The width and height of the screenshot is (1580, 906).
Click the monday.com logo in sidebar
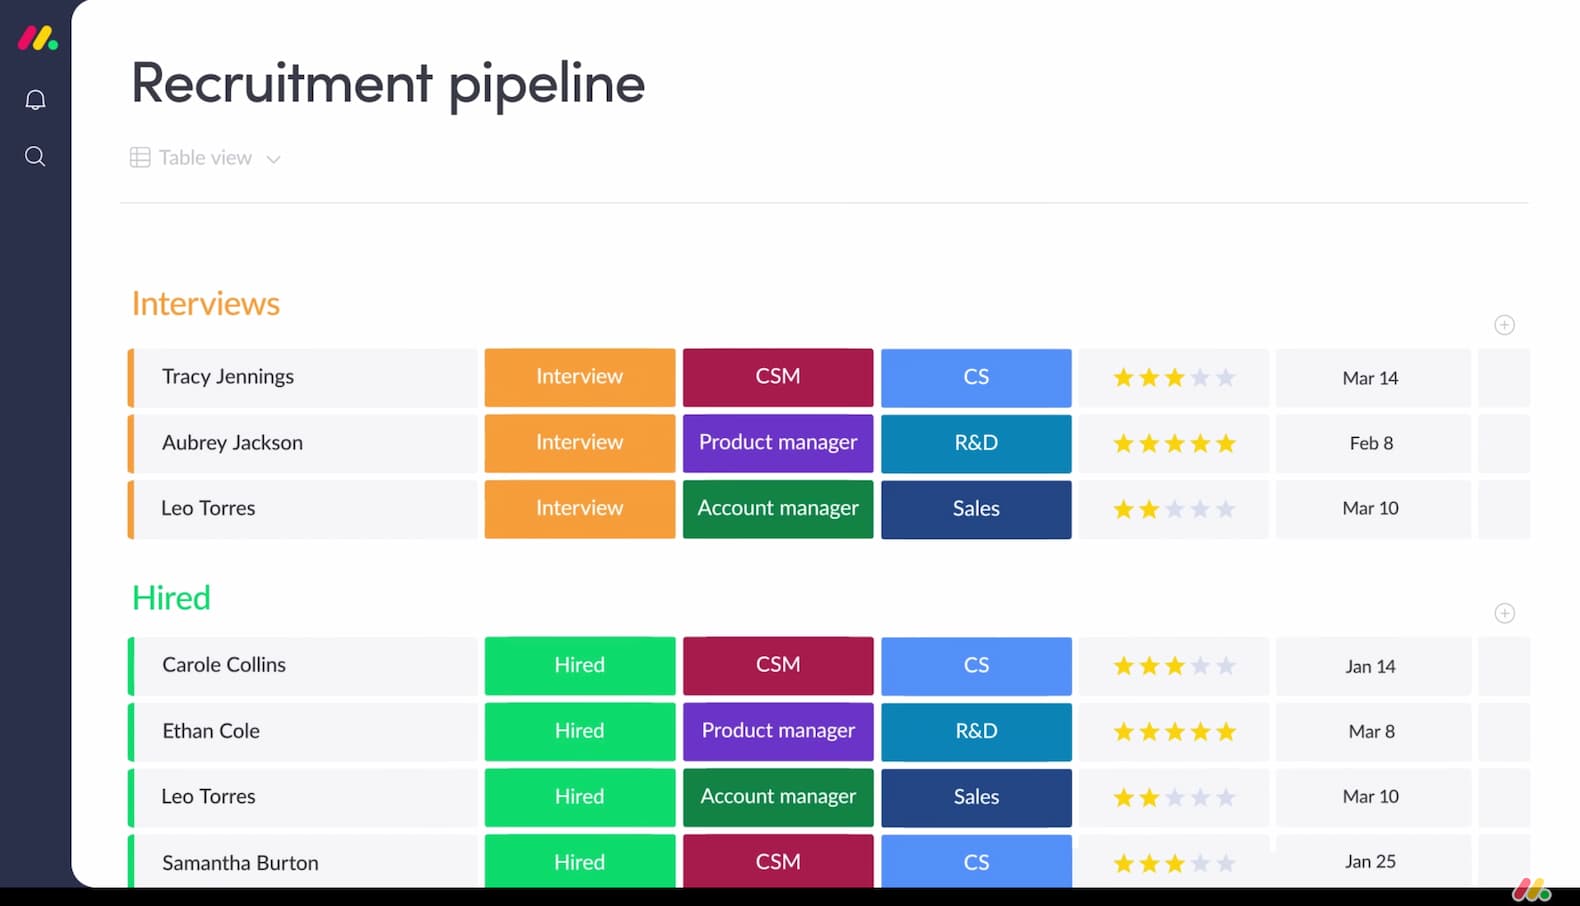(x=37, y=39)
